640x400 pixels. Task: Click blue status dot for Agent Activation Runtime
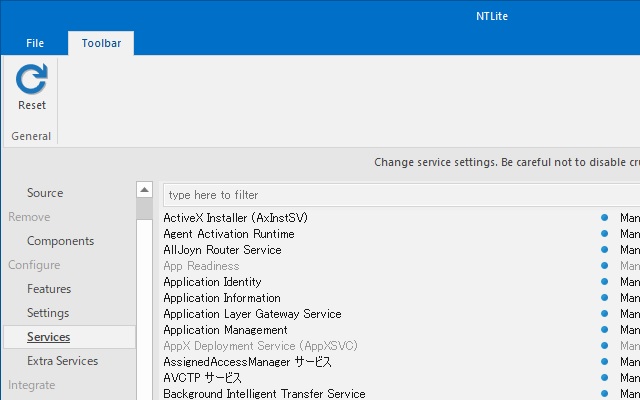pyautogui.click(x=604, y=233)
